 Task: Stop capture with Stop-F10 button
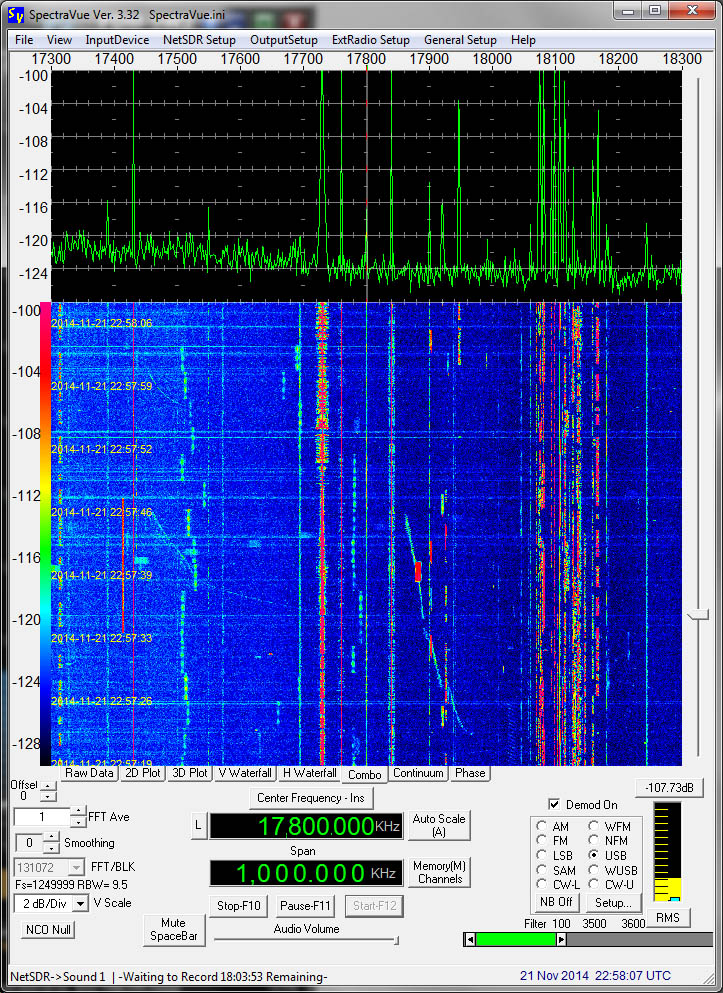(x=239, y=906)
